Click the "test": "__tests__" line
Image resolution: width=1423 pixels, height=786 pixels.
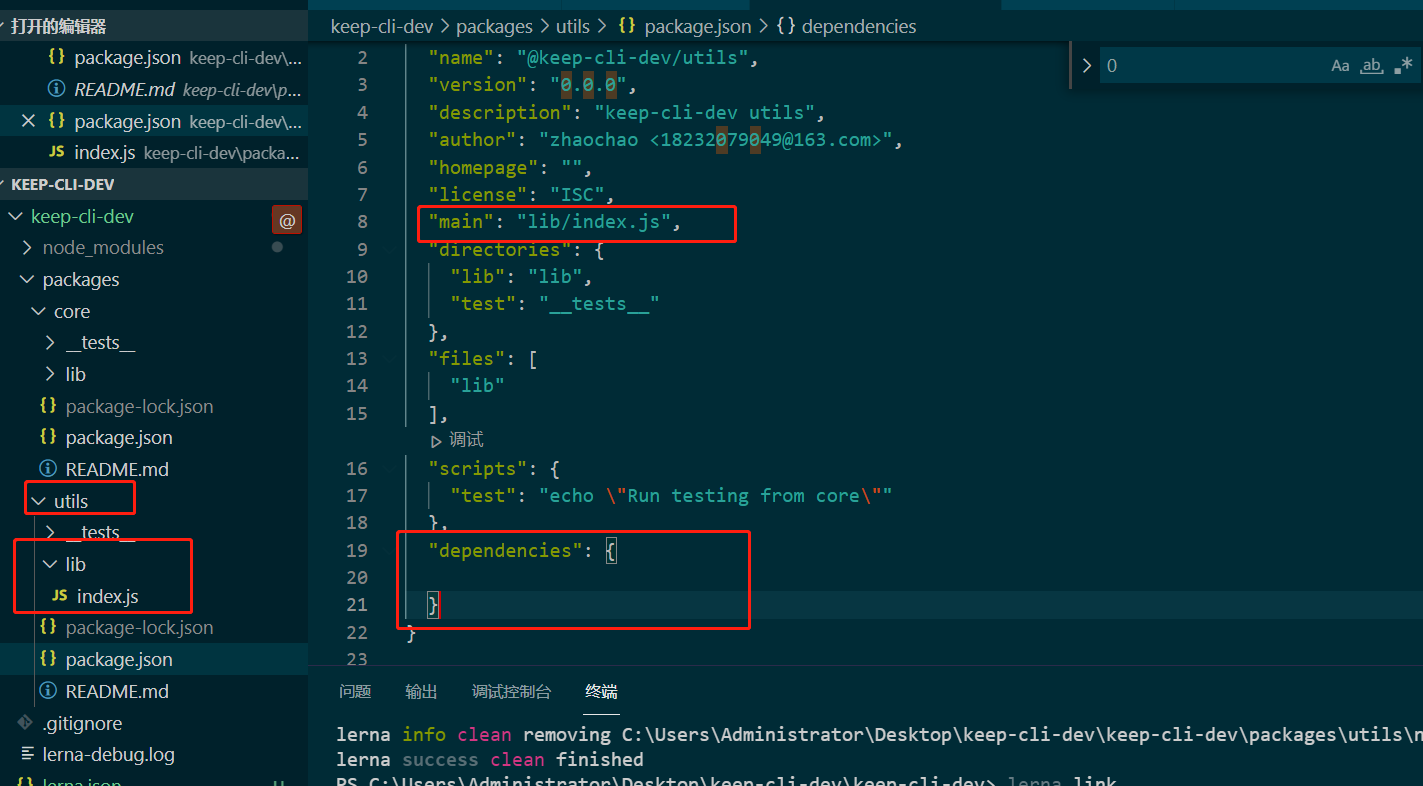click(x=555, y=303)
